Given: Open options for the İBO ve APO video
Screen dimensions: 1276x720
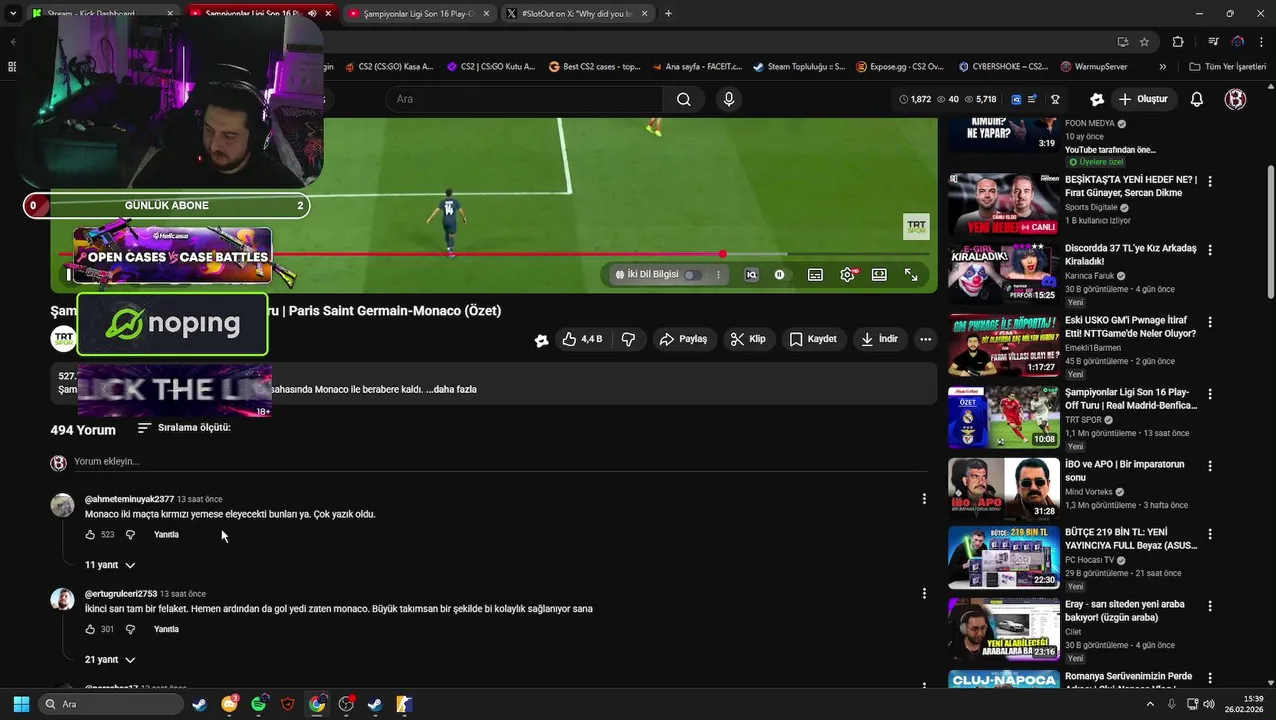Looking at the screenshot, I should [1210, 466].
